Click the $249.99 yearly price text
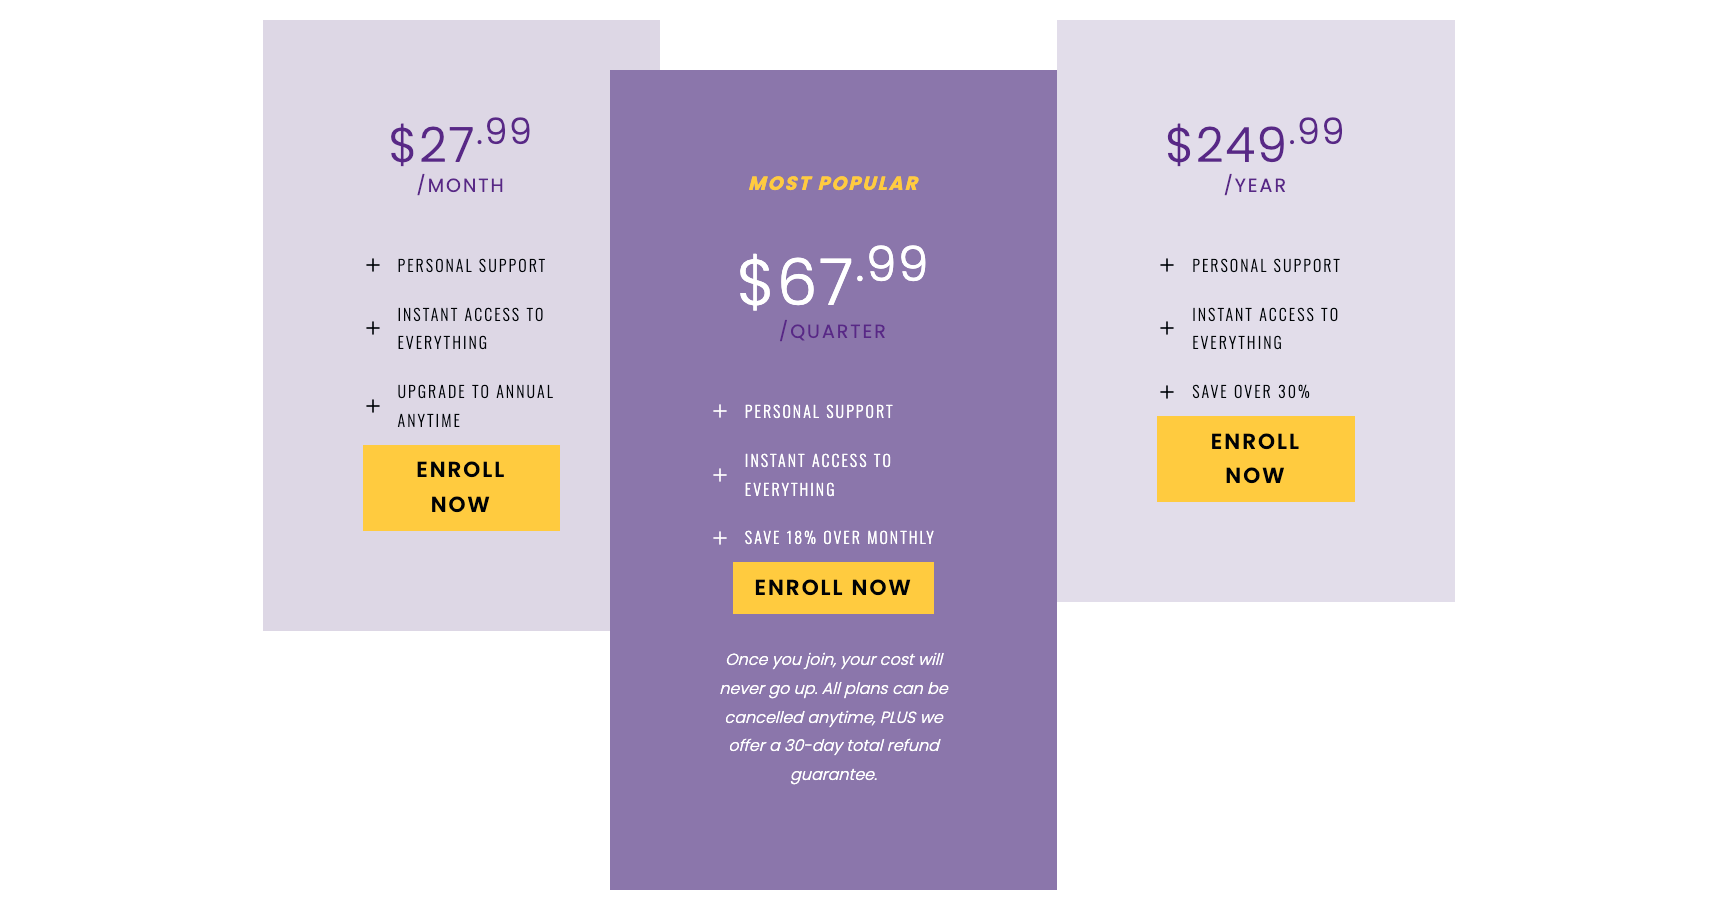The image size is (1726, 915). pyautogui.click(x=1255, y=142)
